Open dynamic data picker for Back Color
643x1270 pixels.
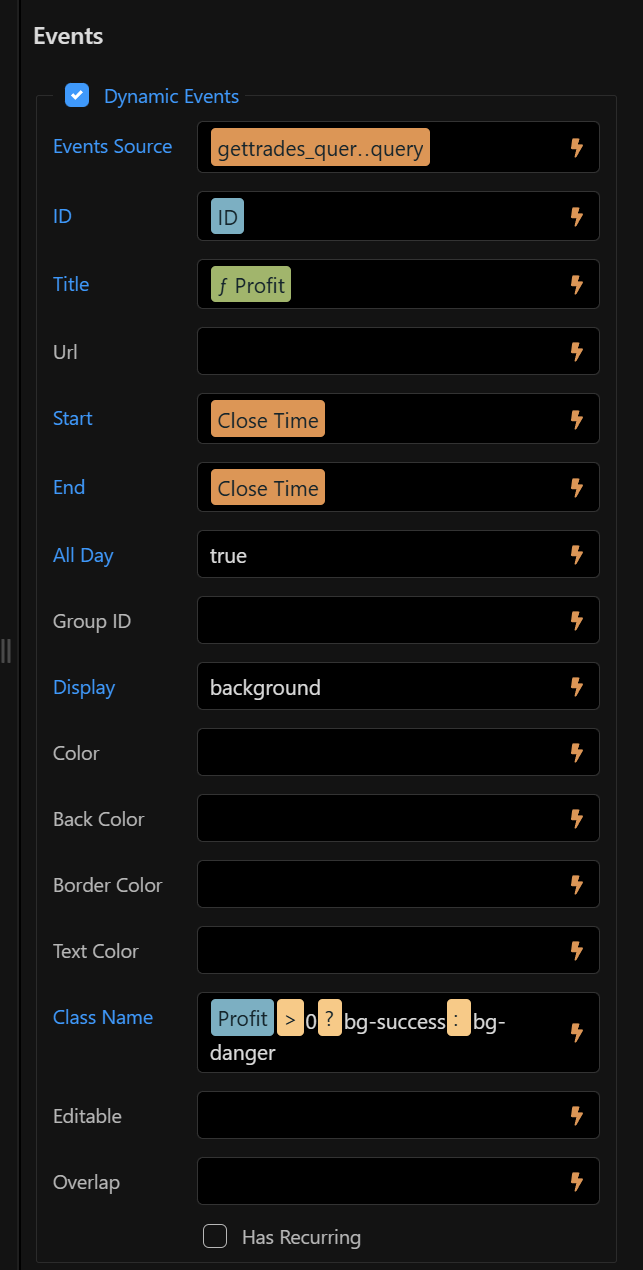coord(576,818)
